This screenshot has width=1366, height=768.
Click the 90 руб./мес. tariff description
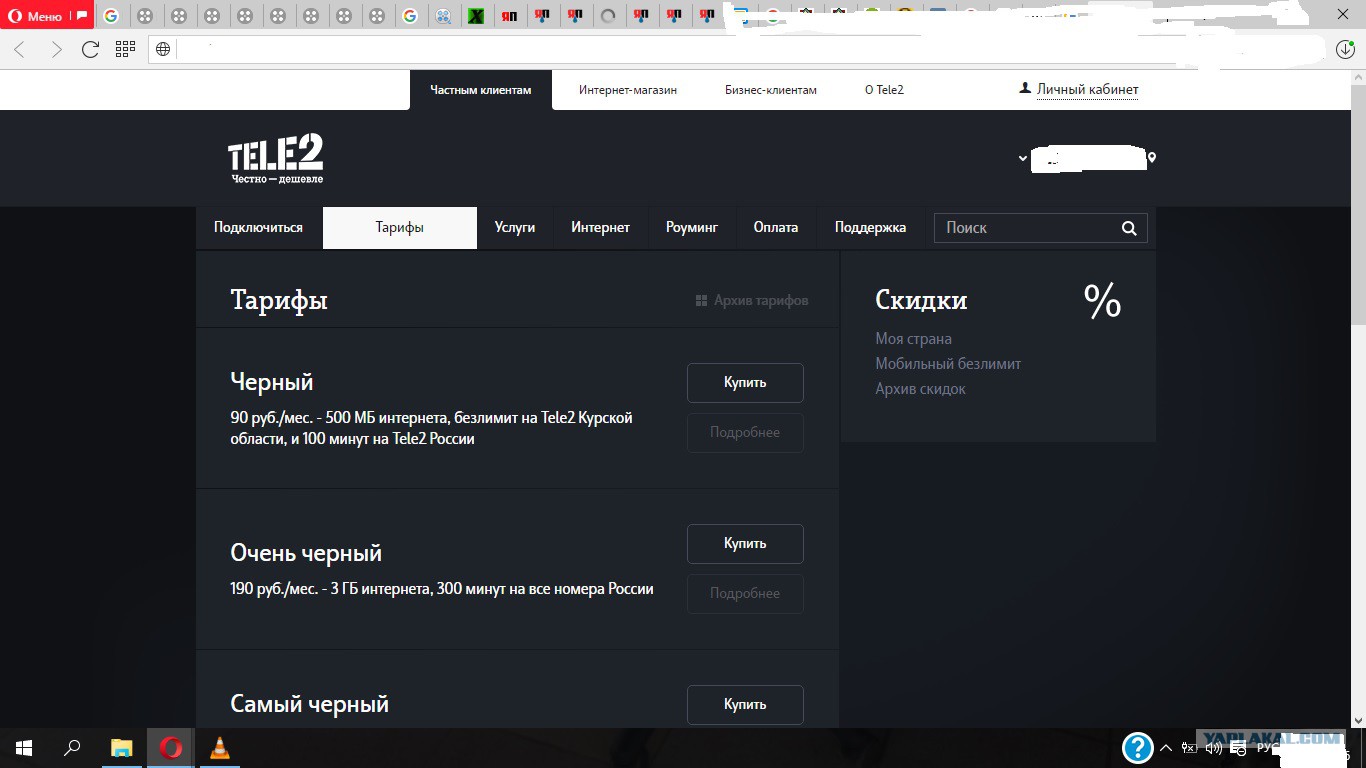pyautogui.click(x=432, y=428)
